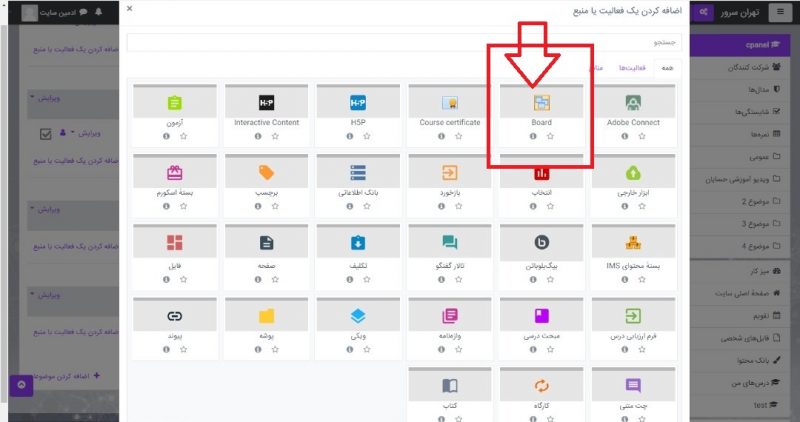The image size is (800, 422).
Task: Open the ادمین سایت user menu
Action: click(60, 12)
